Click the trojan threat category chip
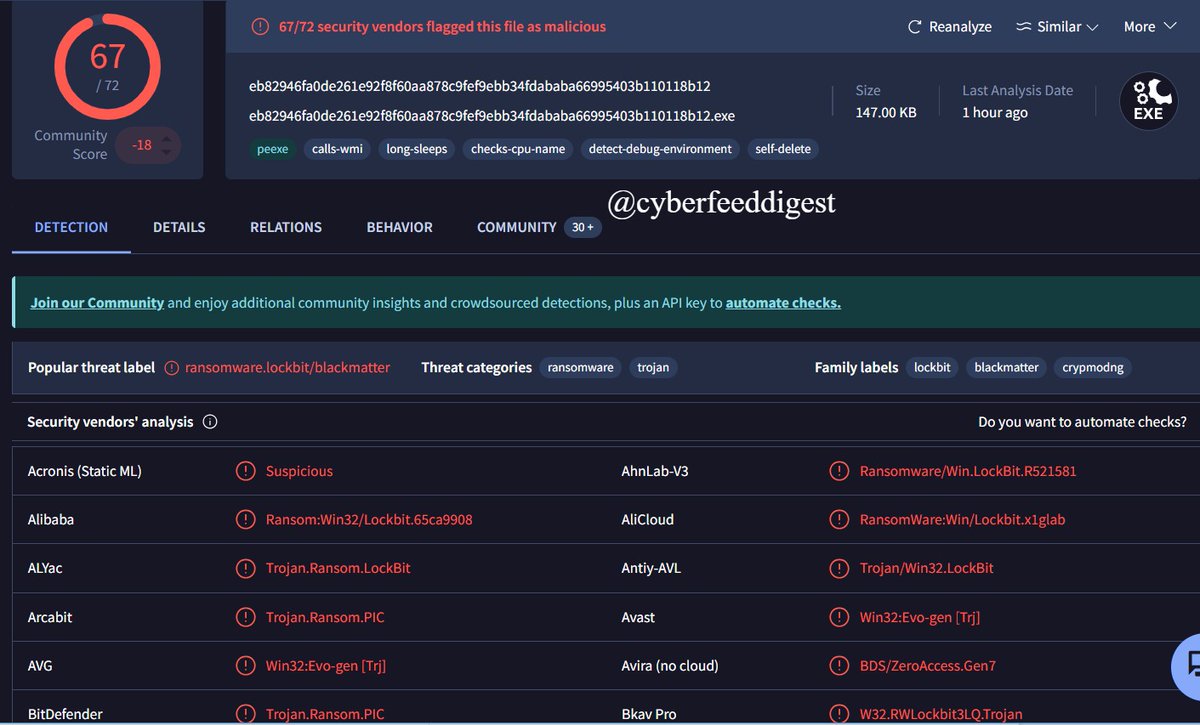The height and width of the screenshot is (725, 1200). click(x=653, y=367)
